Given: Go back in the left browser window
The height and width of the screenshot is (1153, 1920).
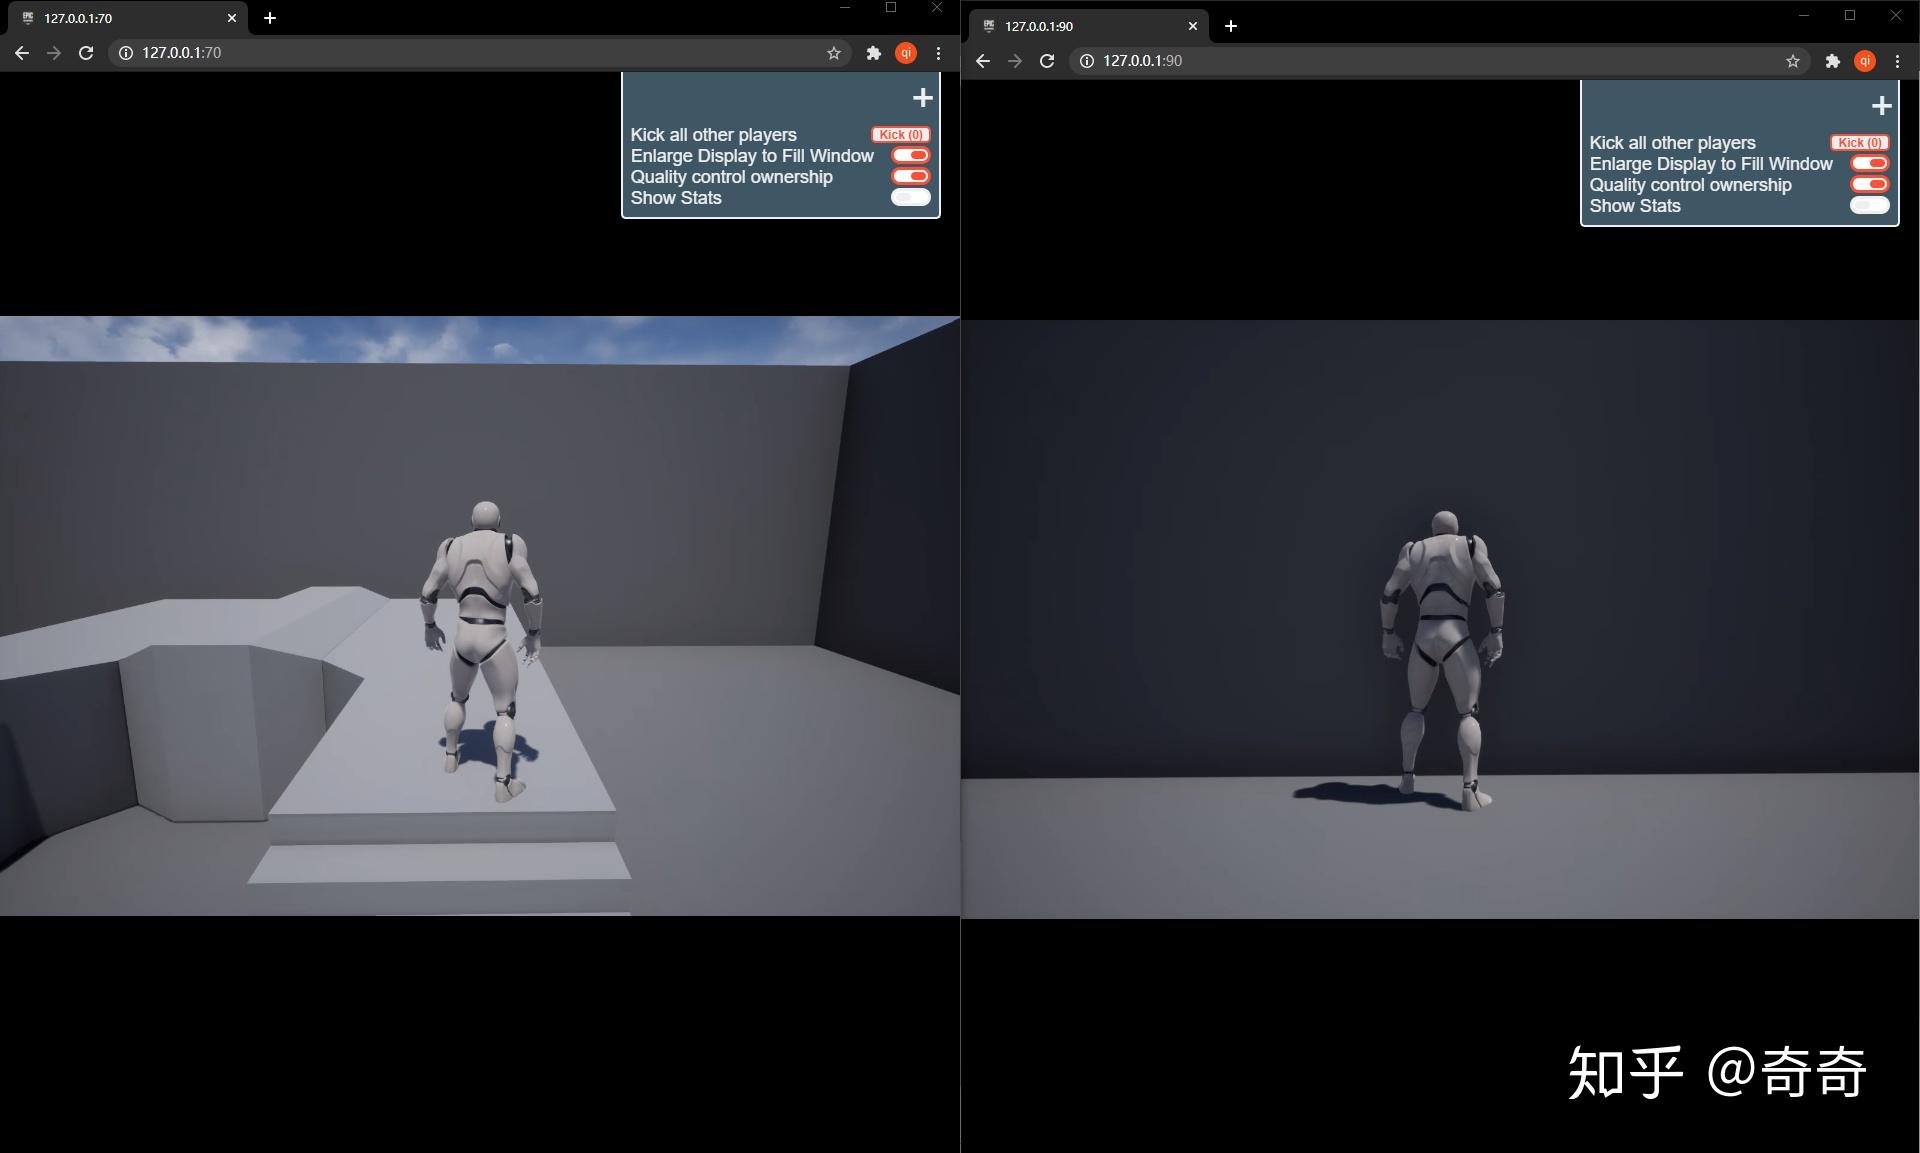Looking at the screenshot, I should (x=22, y=53).
